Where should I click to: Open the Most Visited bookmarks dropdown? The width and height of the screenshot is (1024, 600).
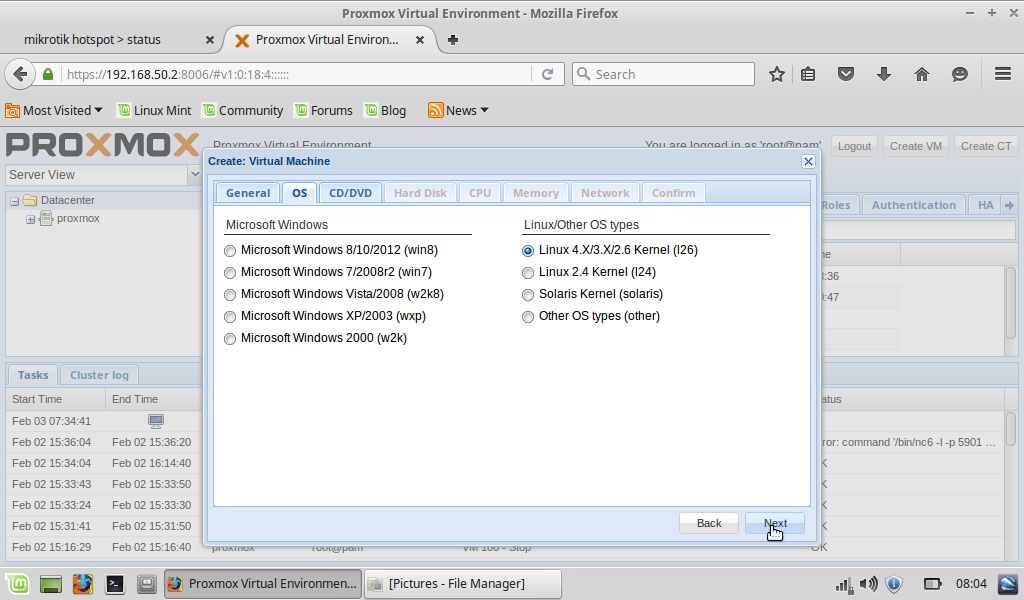(x=54, y=110)
